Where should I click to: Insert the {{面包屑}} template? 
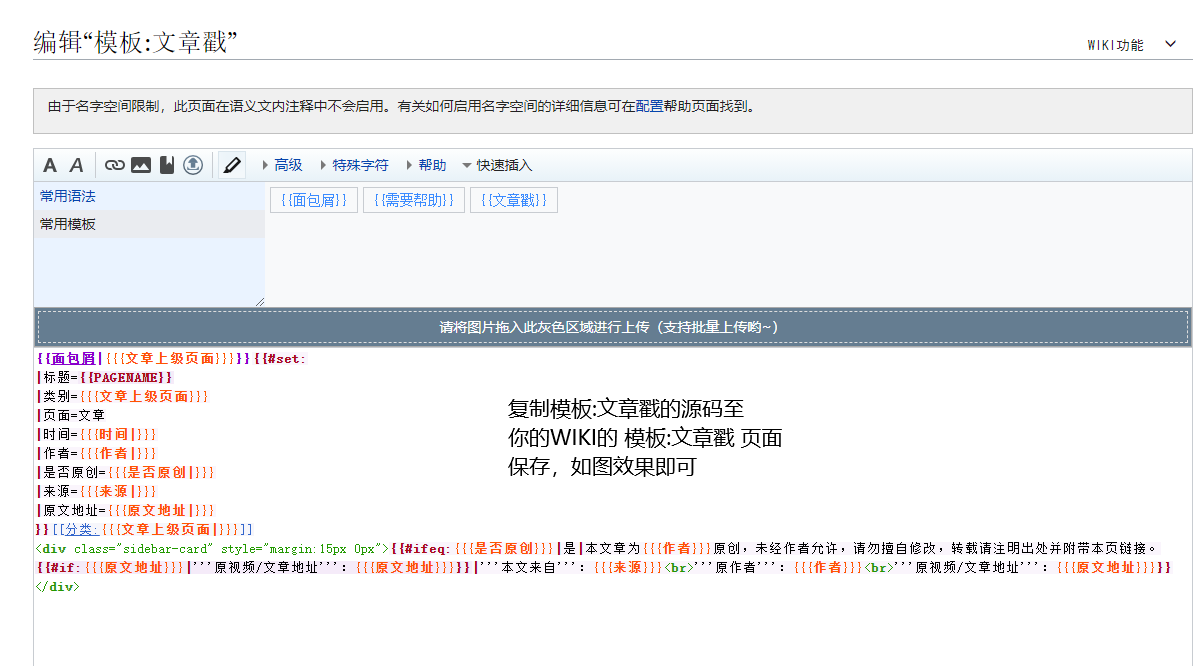314,201
